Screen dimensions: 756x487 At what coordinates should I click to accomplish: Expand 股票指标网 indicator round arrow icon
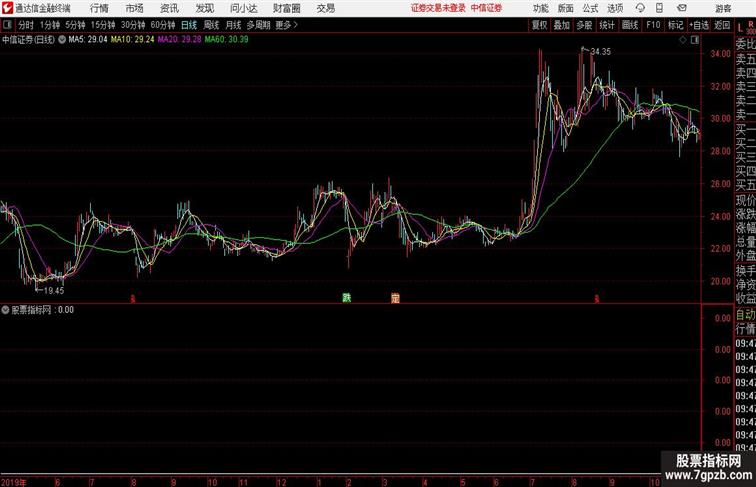point(5,310)
